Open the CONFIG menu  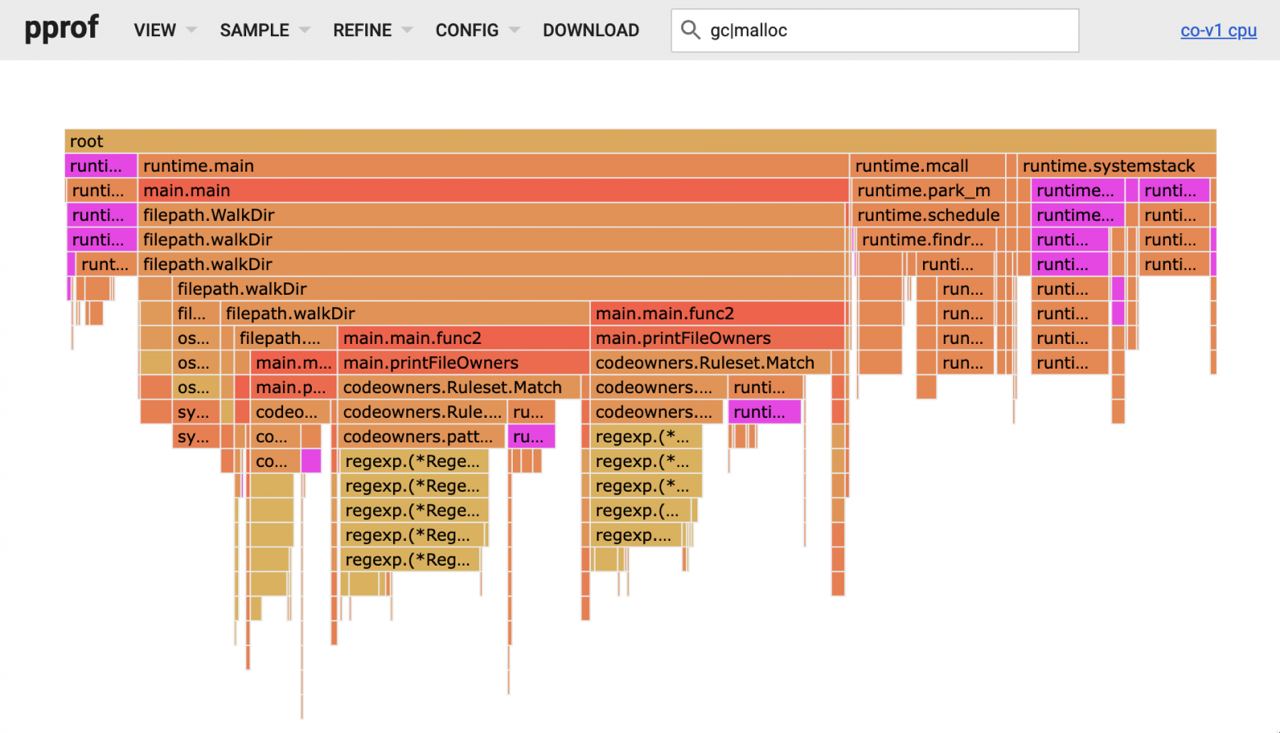click(x=478, y=30)
